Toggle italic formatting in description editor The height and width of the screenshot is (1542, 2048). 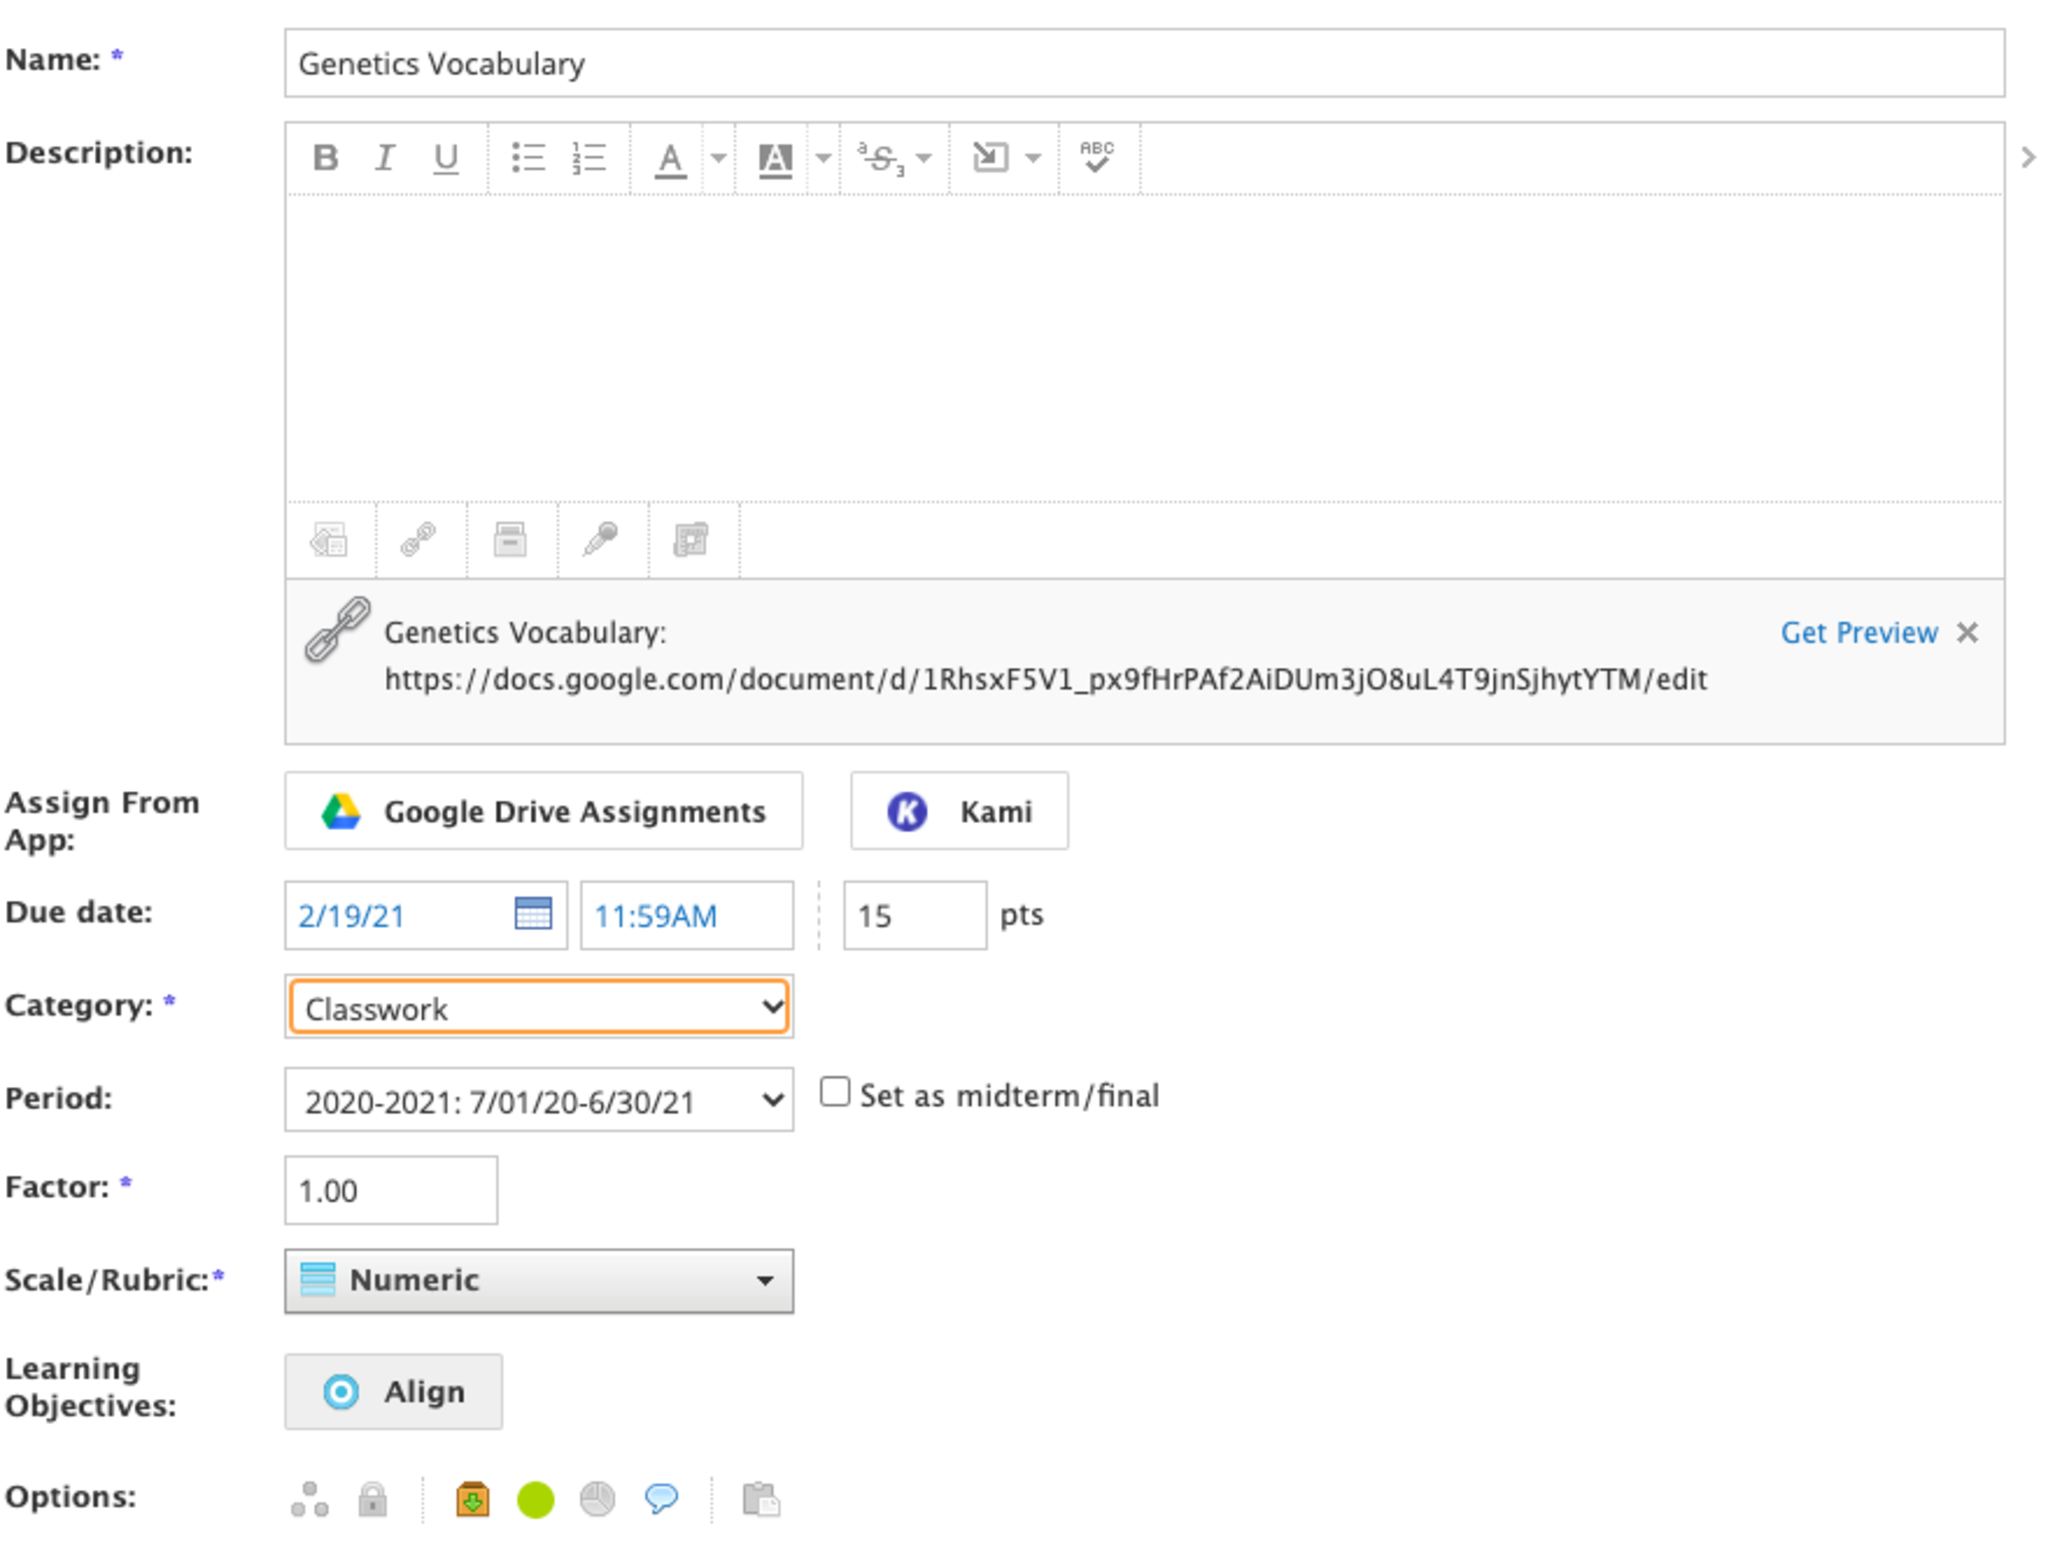tap(384, 157)
